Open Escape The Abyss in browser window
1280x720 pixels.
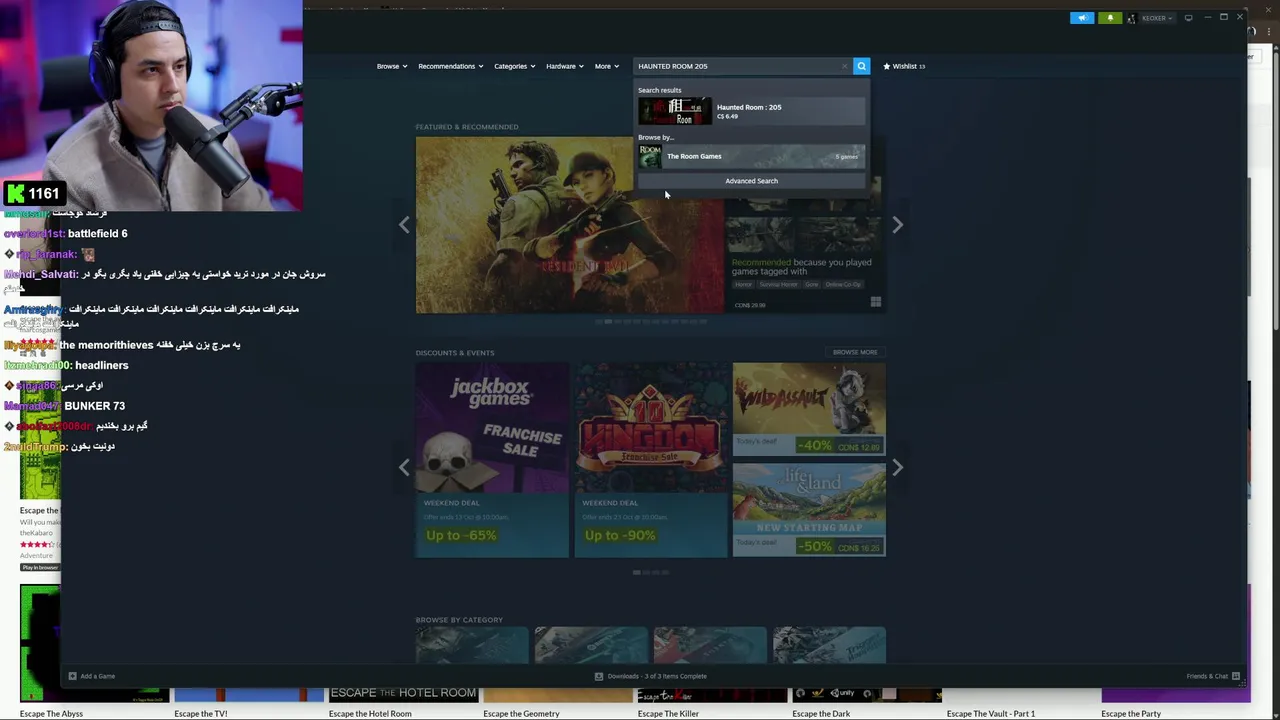[51, 713]
